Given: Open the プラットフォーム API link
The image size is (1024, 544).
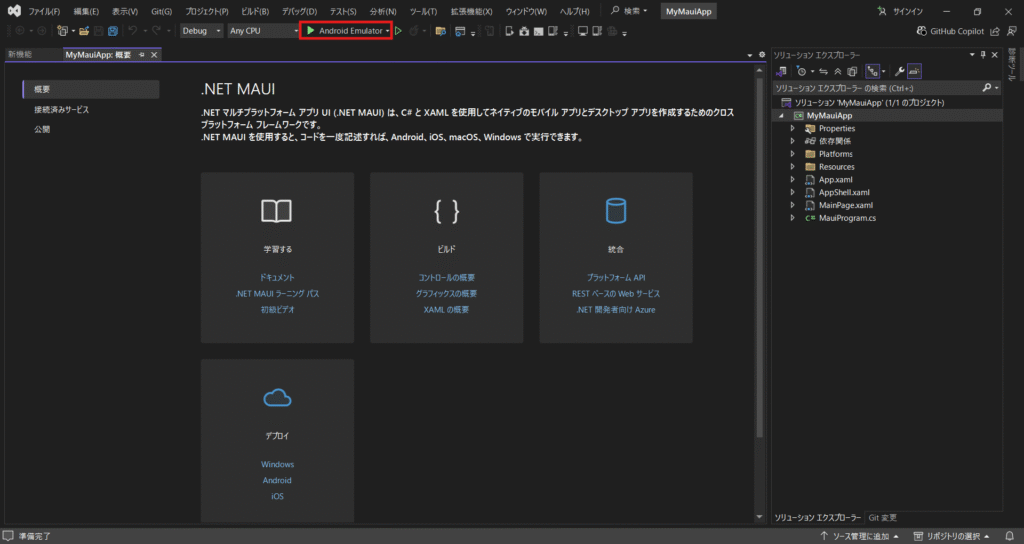Looking at the screenshot, I should click(x=616, y=278).
